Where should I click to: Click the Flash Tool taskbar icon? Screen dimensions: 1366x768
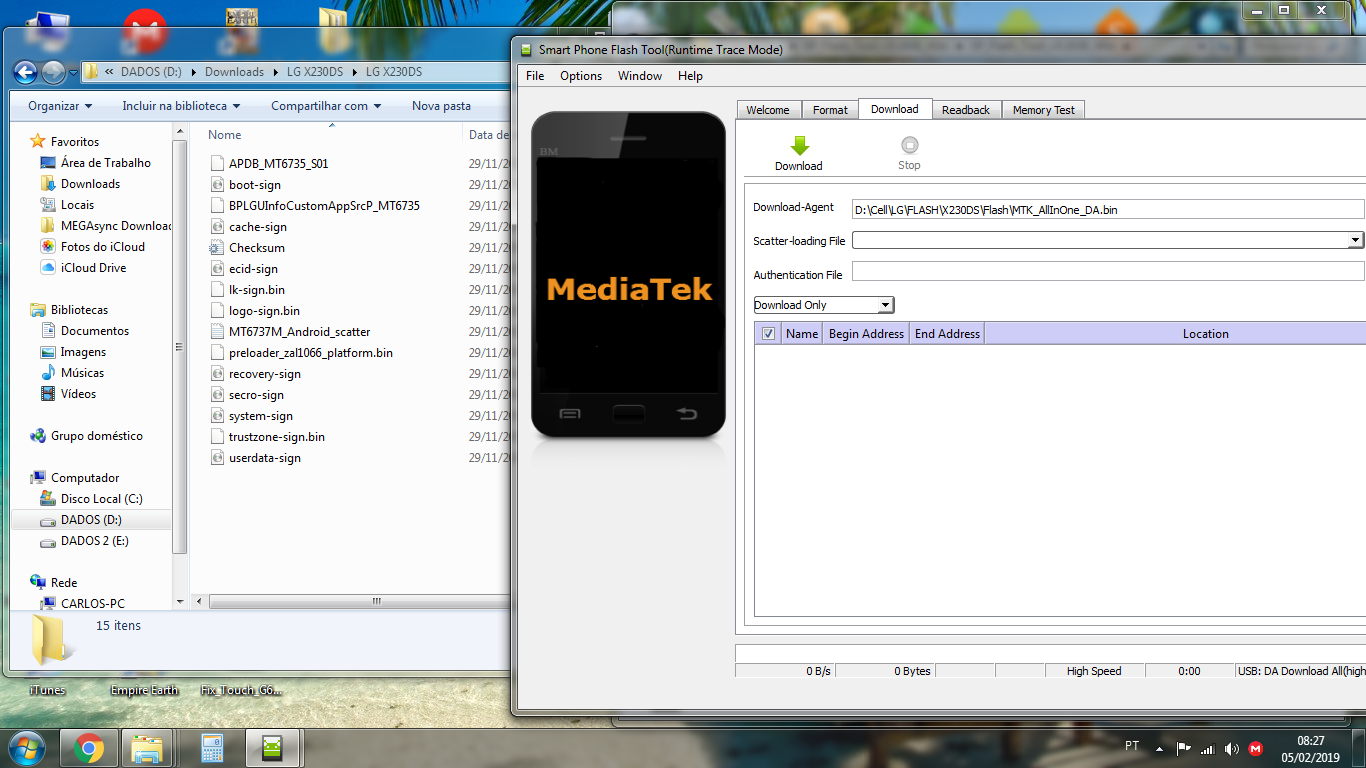[x=272, y=747]
